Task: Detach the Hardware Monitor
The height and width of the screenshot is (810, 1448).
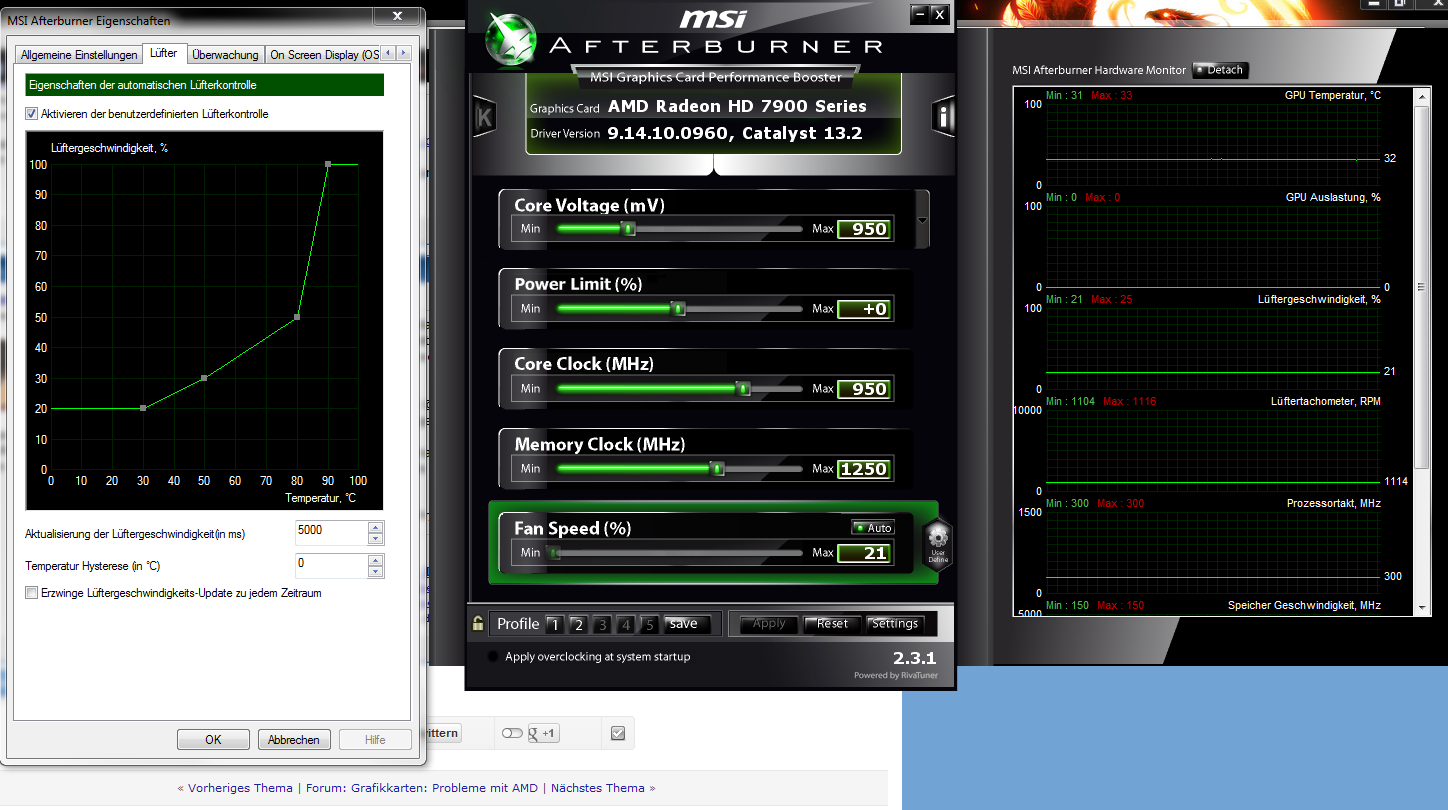Action: 1220,70
